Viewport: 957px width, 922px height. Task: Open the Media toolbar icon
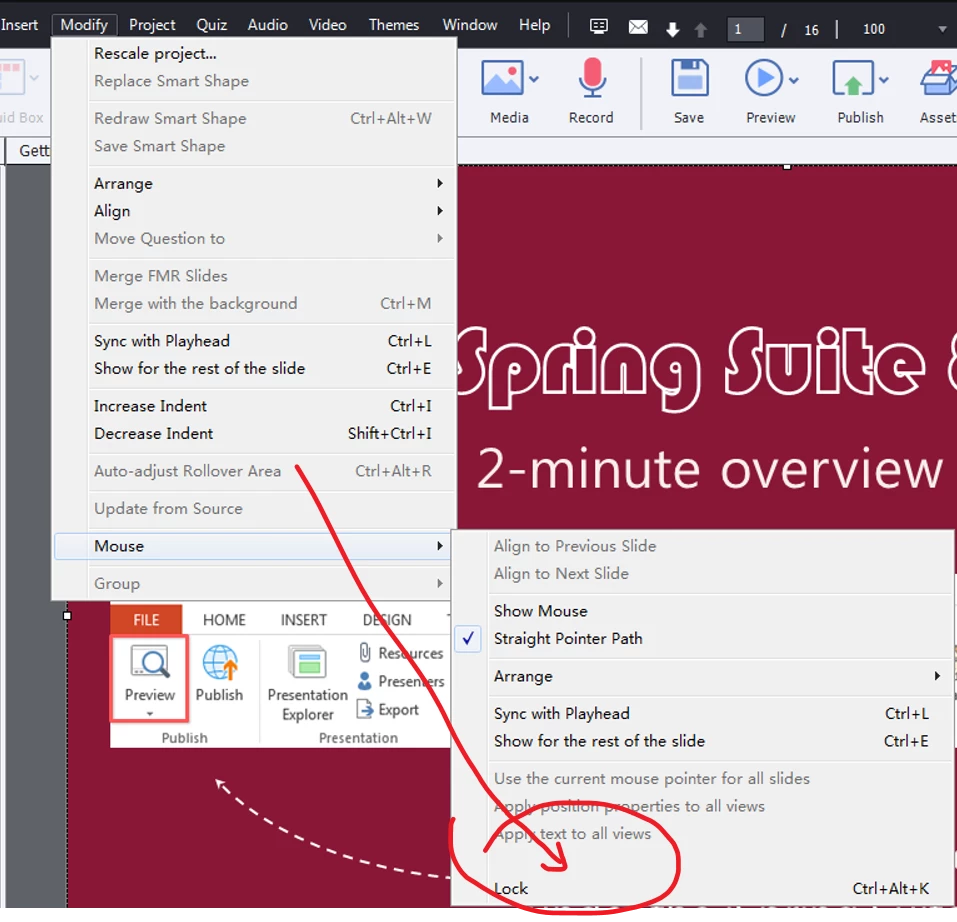(x=502, y=78)
